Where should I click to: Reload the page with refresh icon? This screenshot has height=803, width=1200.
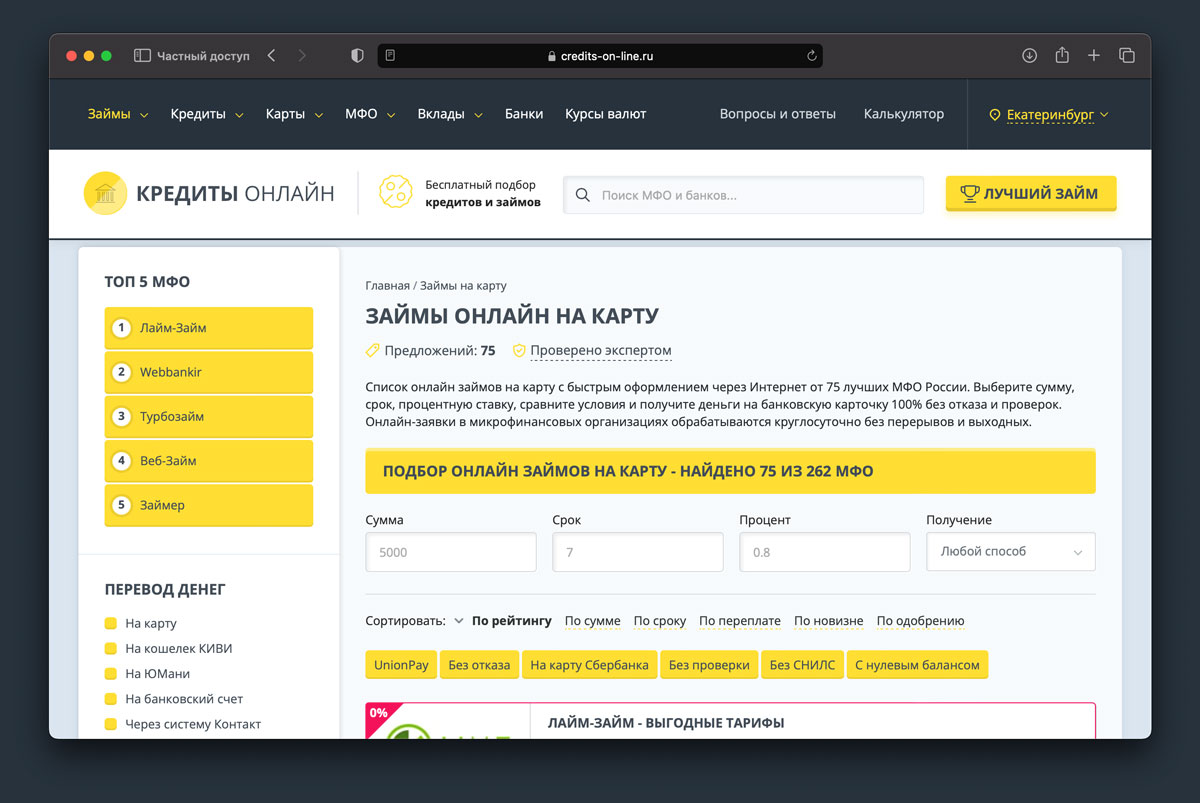(x=812, y=56)
